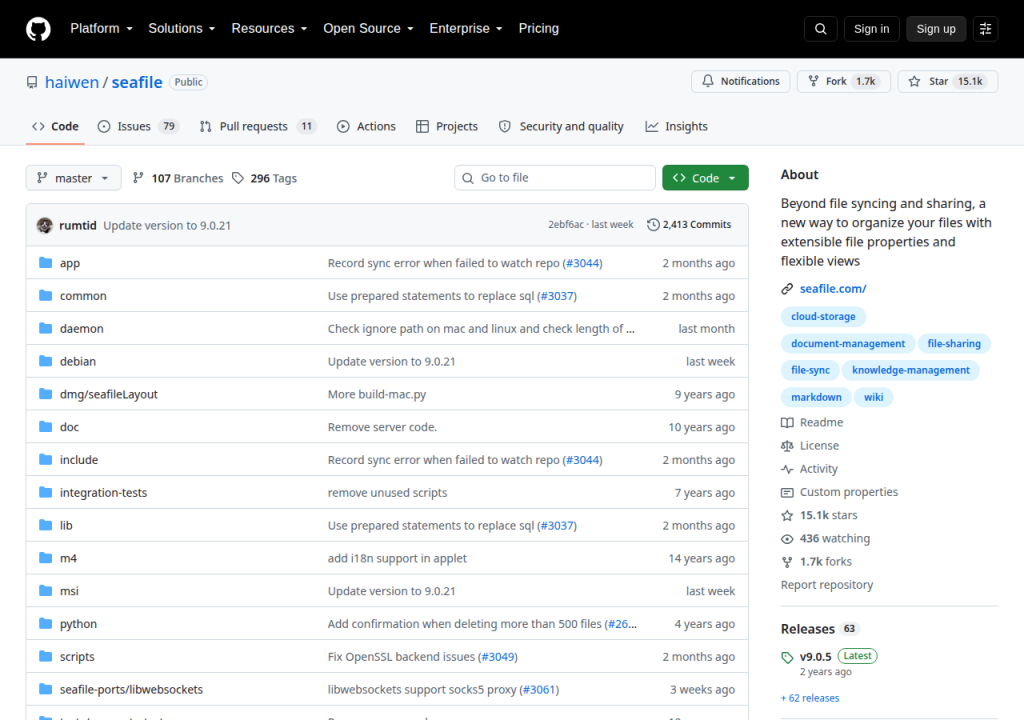Click the tag icon next to v9.0.5

pos(787,657)
